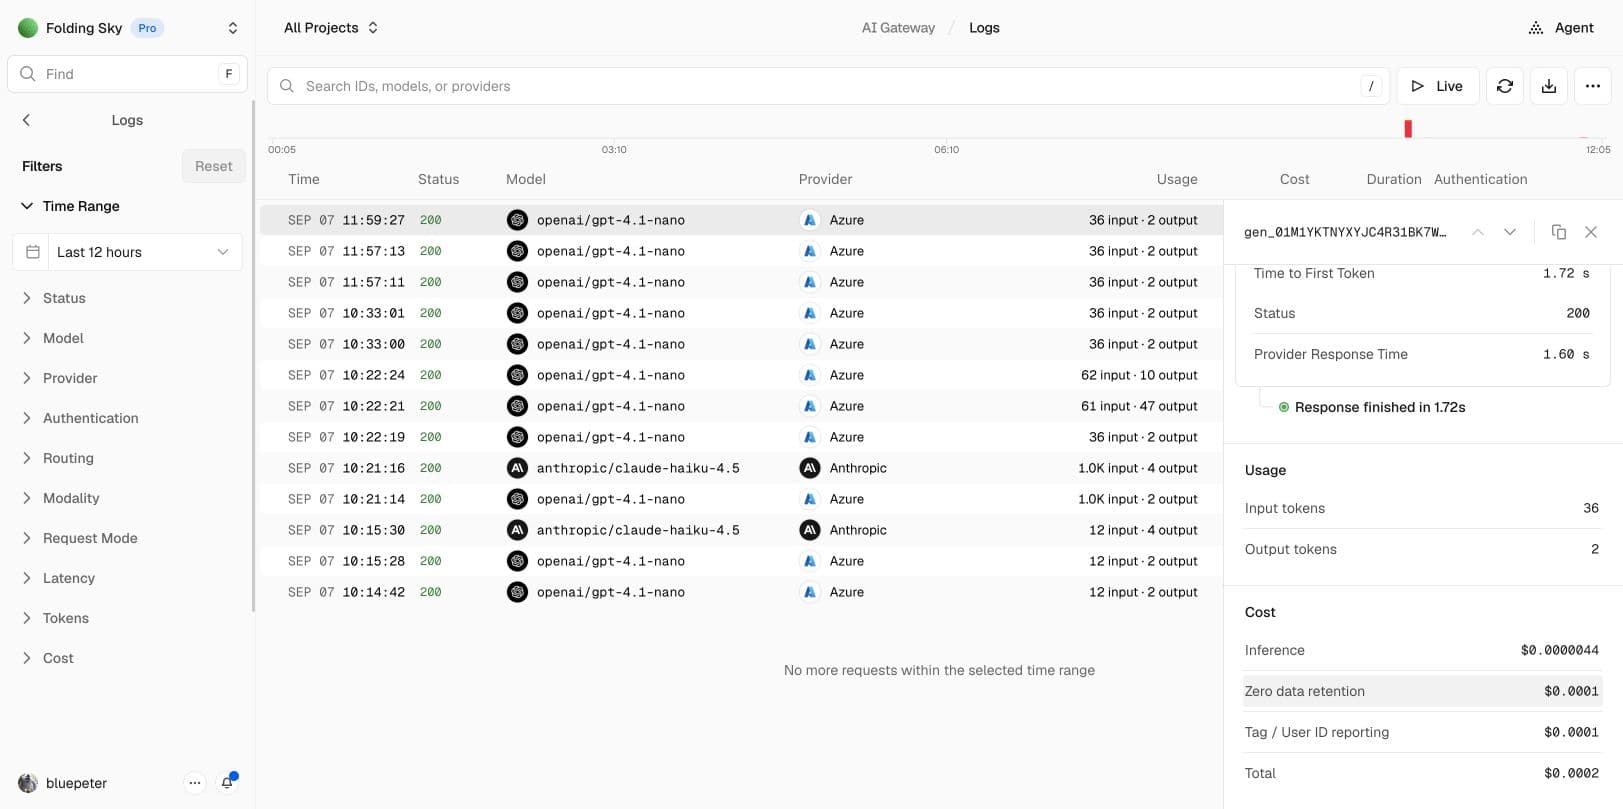
Task: Click the Anthropic model icon at 10:15:30
Action: click(x=517, y=530)
